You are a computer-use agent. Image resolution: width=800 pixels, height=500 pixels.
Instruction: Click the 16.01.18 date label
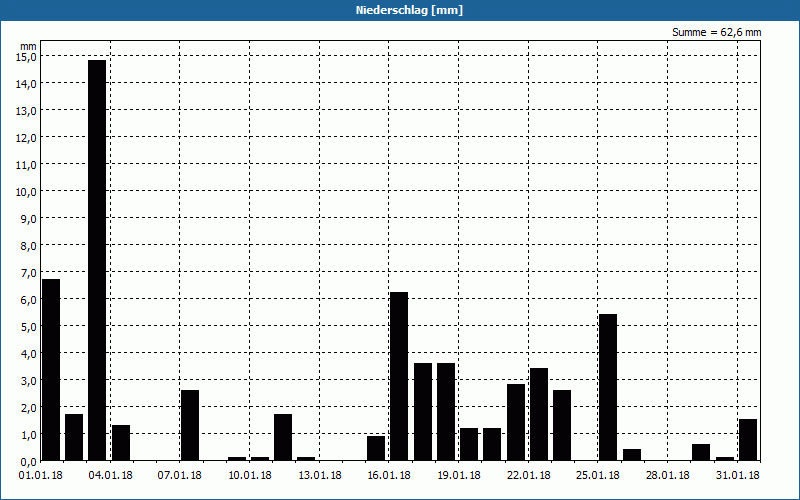[x=389, y=475]
